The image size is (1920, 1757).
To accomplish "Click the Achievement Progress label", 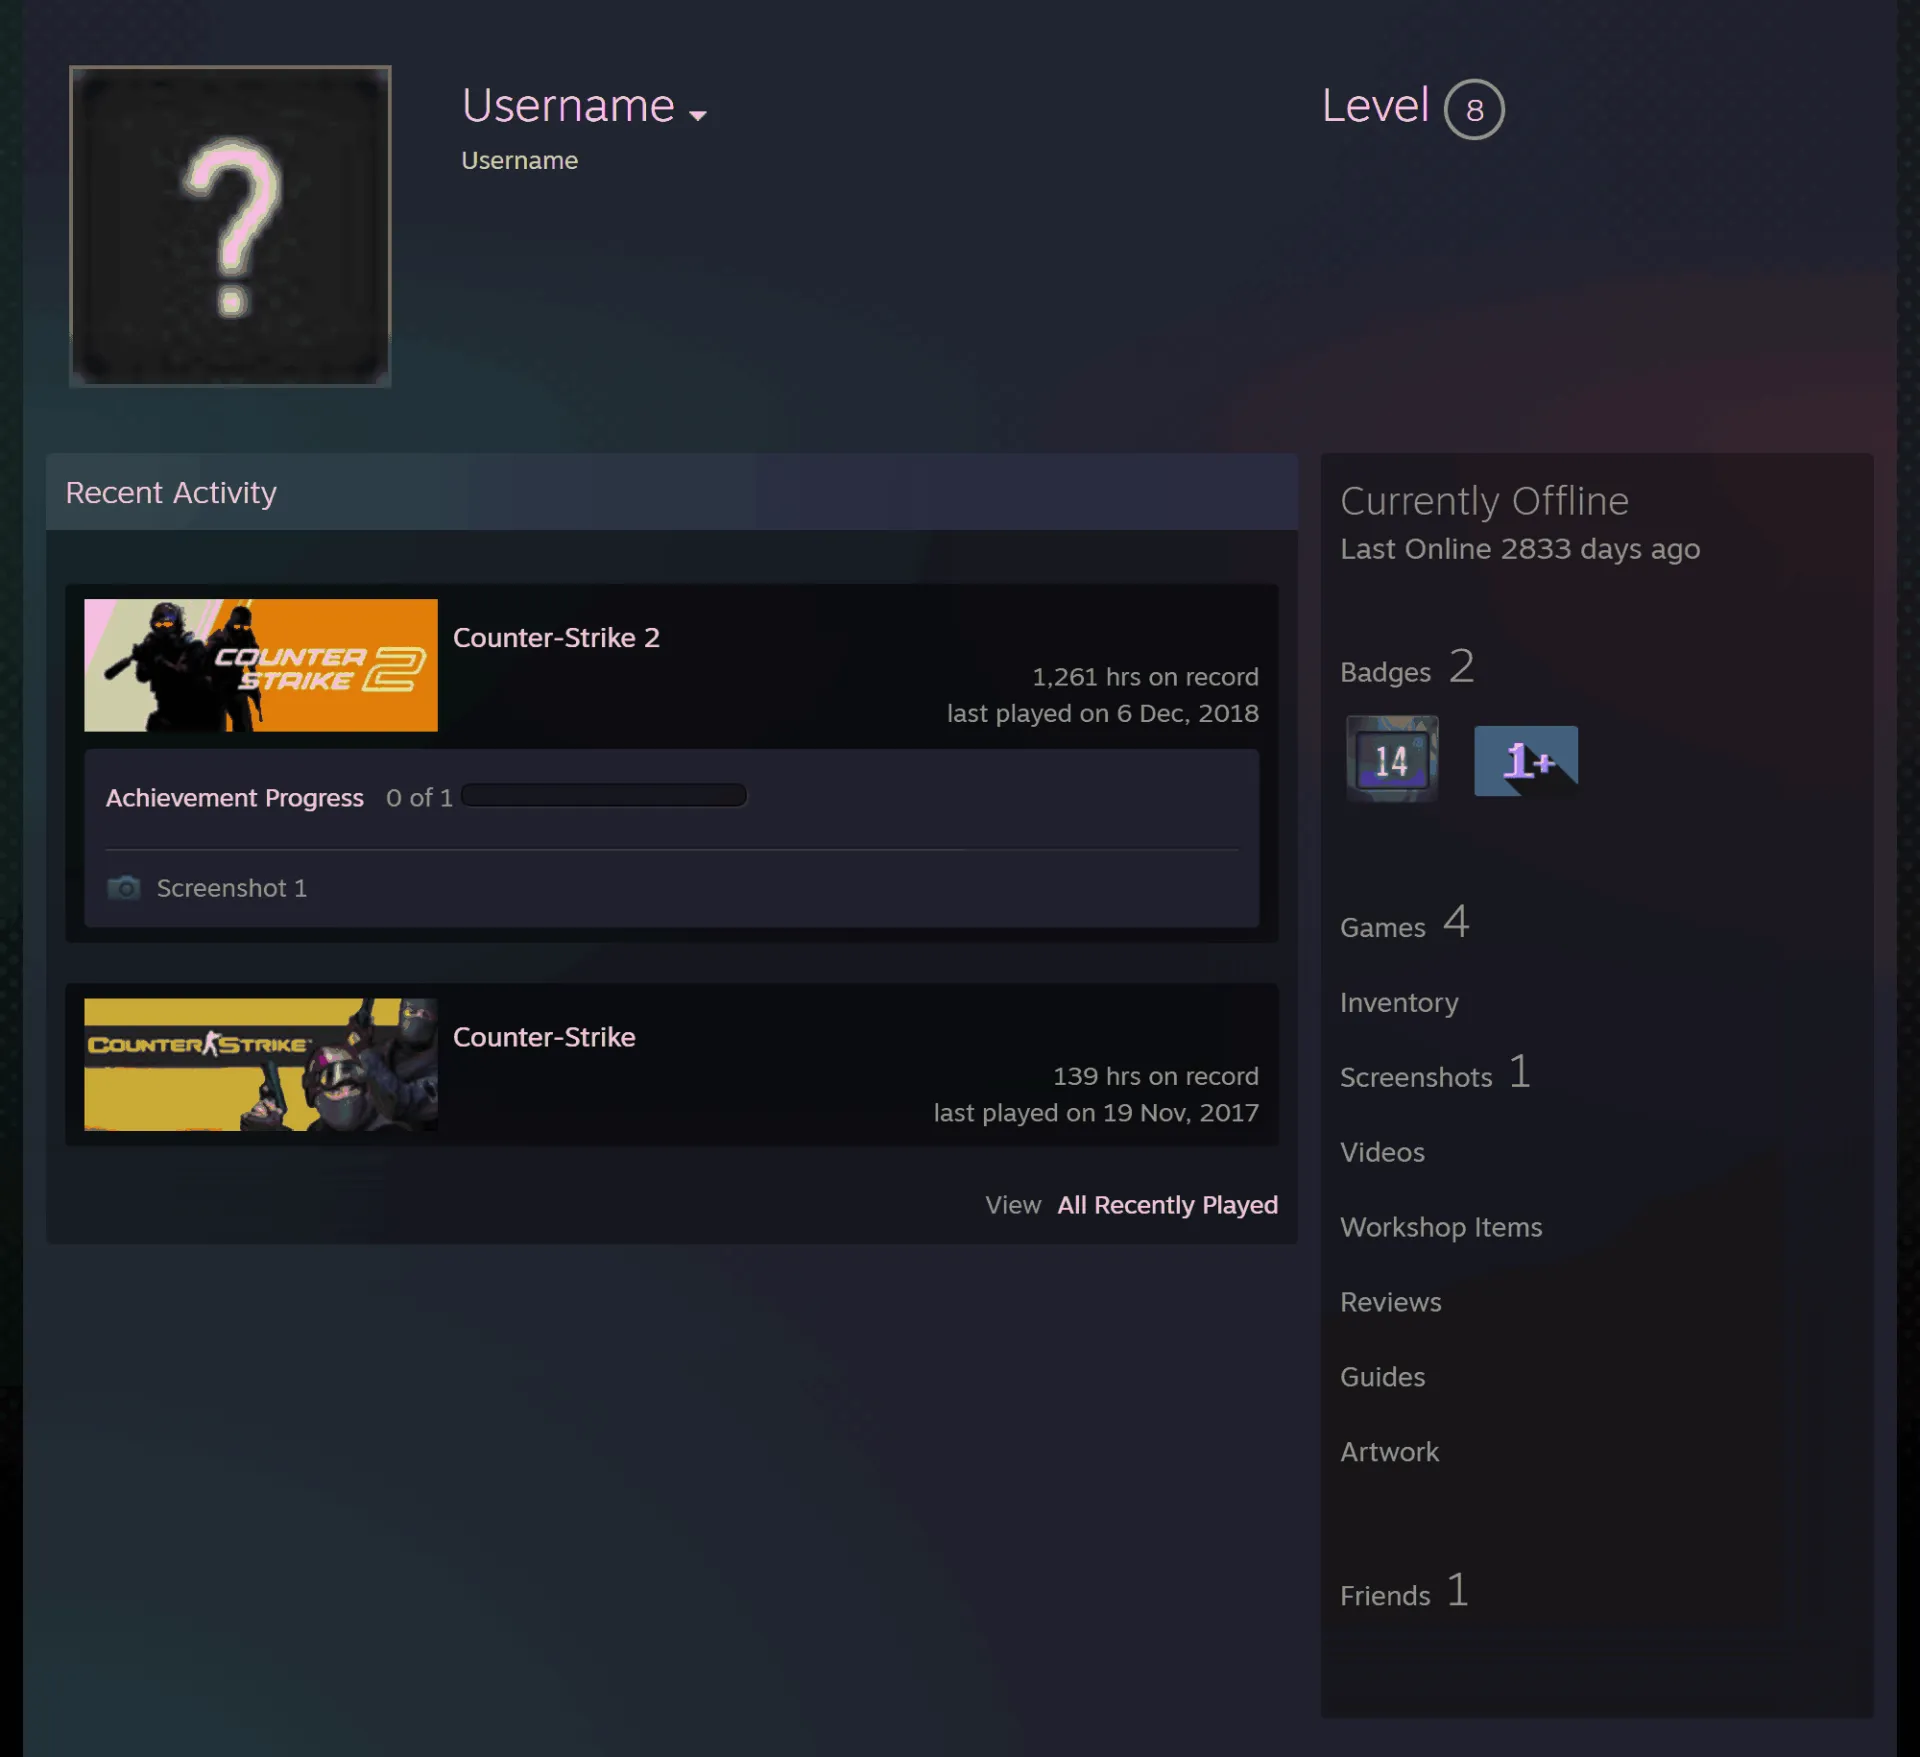I will 235,798.
